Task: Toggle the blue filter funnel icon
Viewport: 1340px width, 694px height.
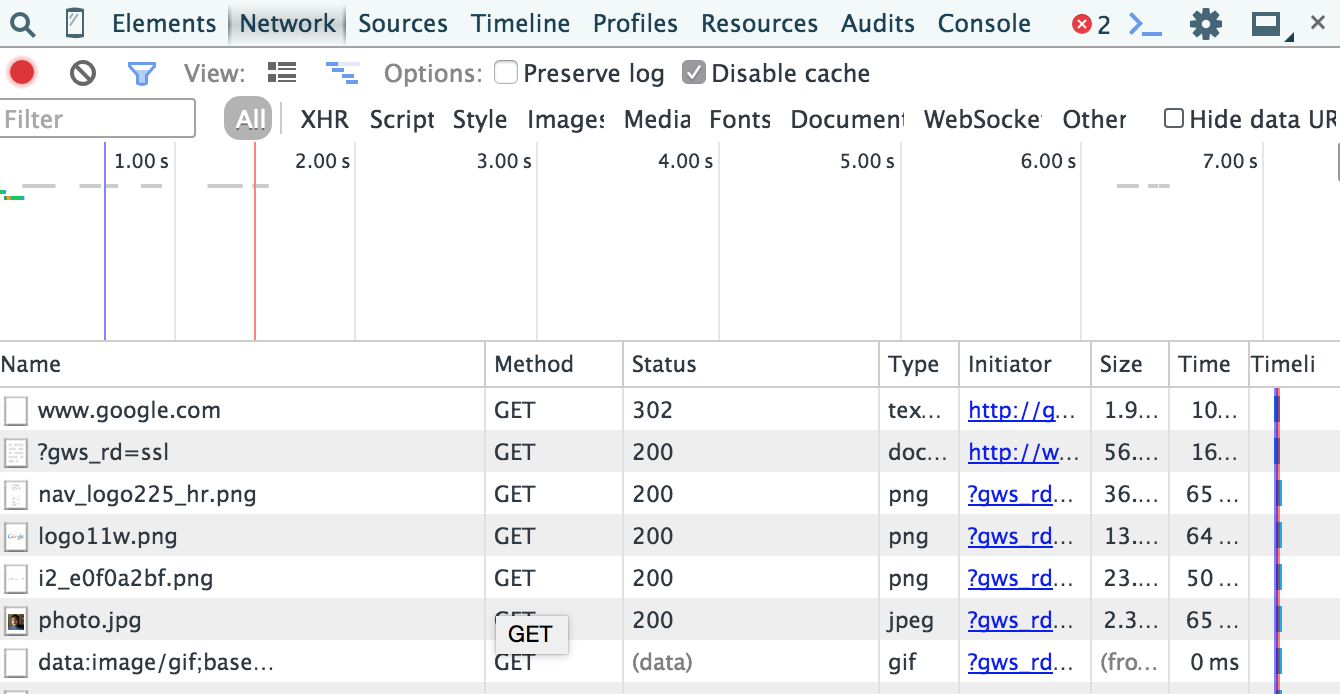Action: click(x=142, y=73)
